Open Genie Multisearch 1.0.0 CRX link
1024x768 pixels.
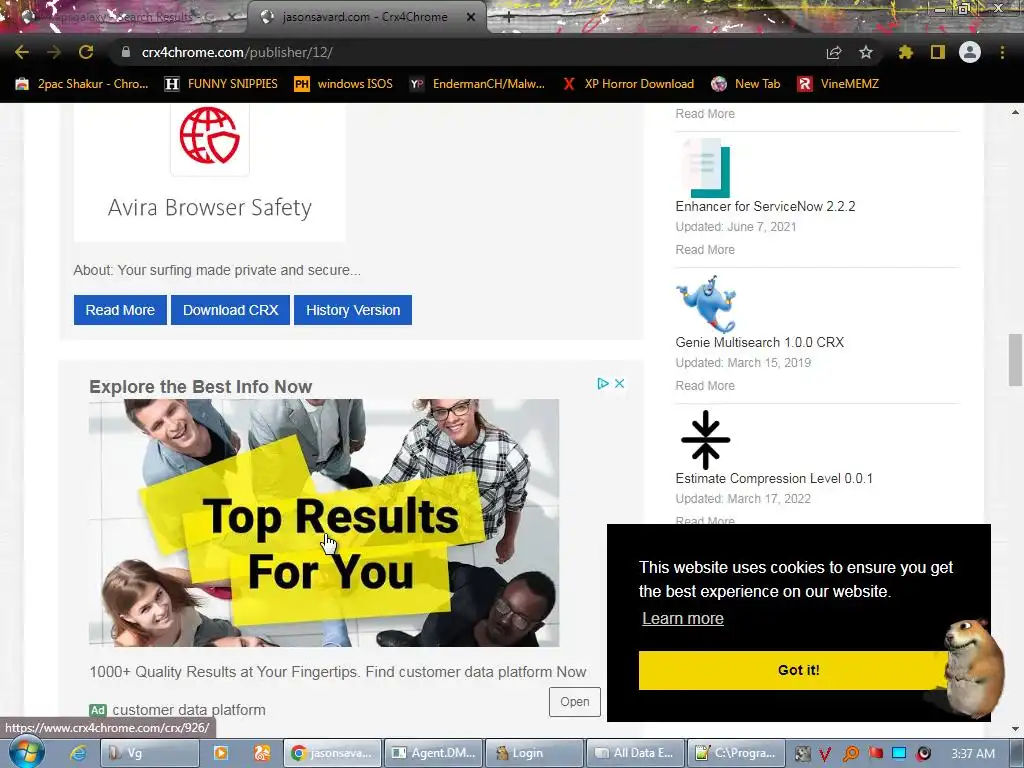pyautogui.click(x=760, y=342)
